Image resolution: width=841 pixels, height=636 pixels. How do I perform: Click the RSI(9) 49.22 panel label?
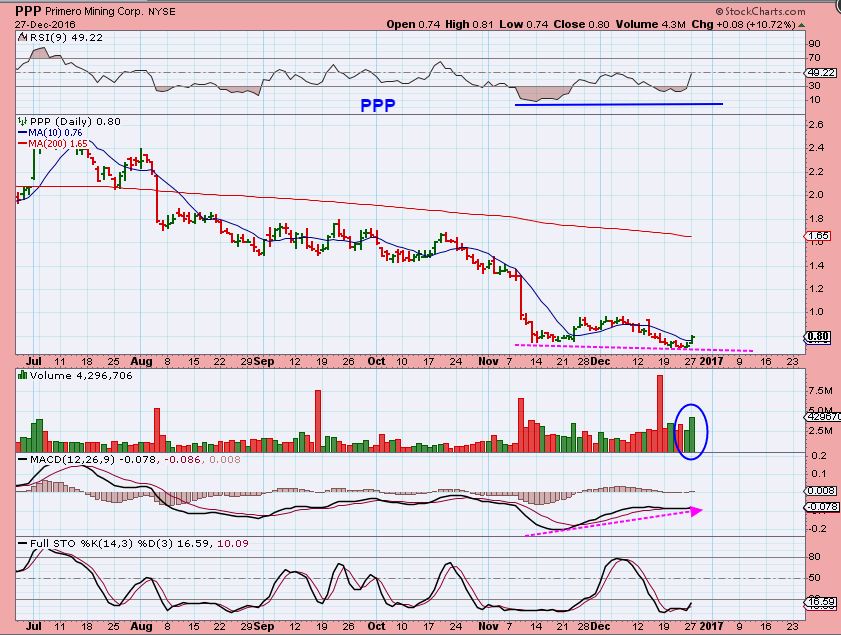coord(65,38)
